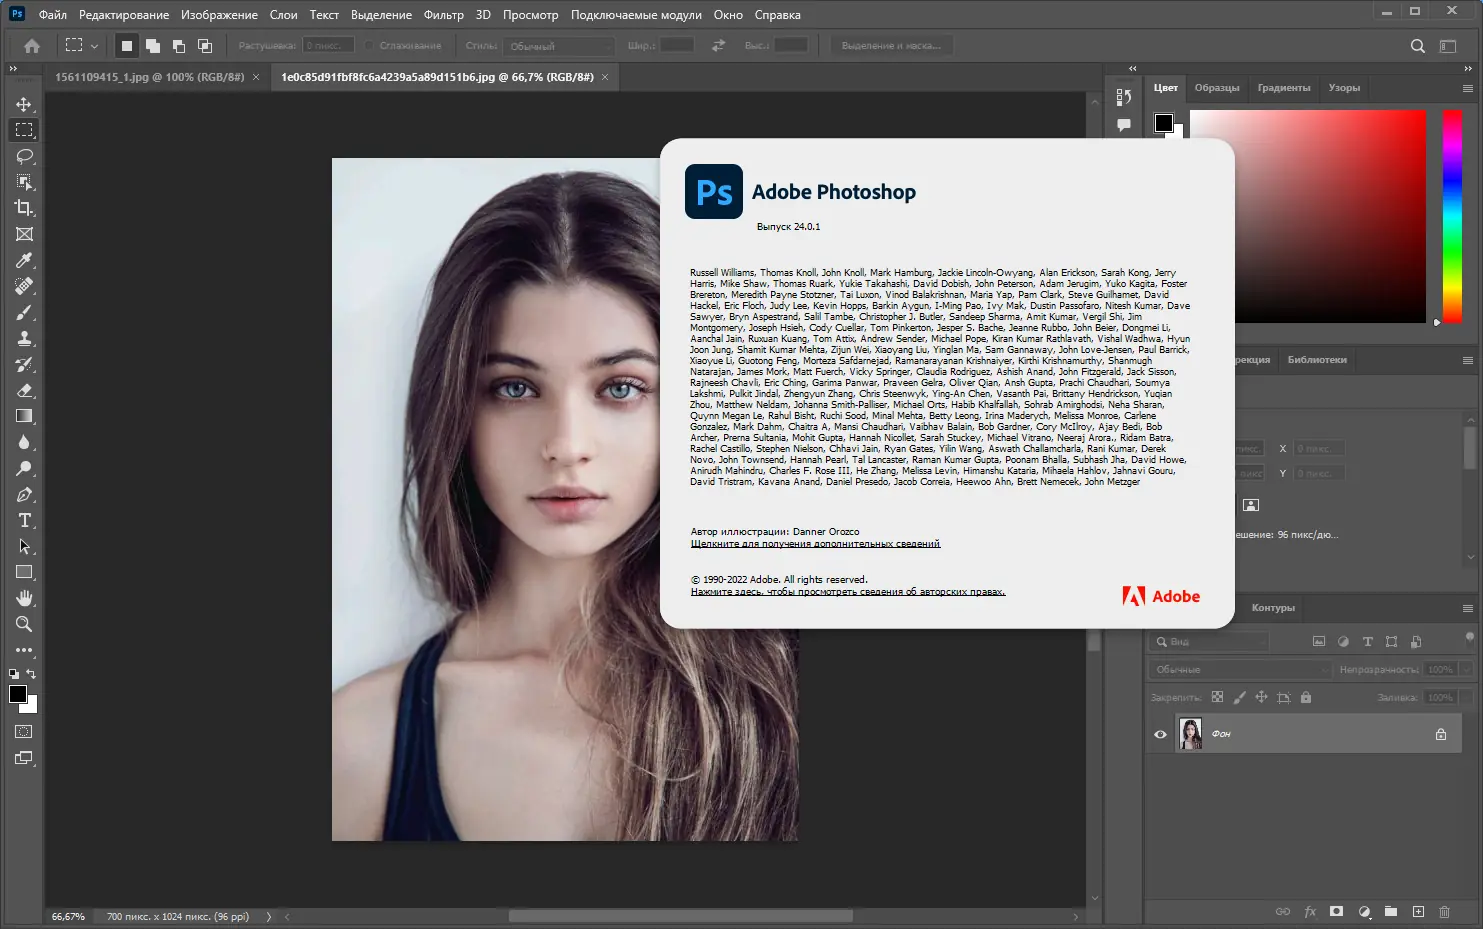This screenshot has height=929, width=1483.
Task: Click link for additional details about illustration
Action: pyautogui.click(x=815, y=544)
